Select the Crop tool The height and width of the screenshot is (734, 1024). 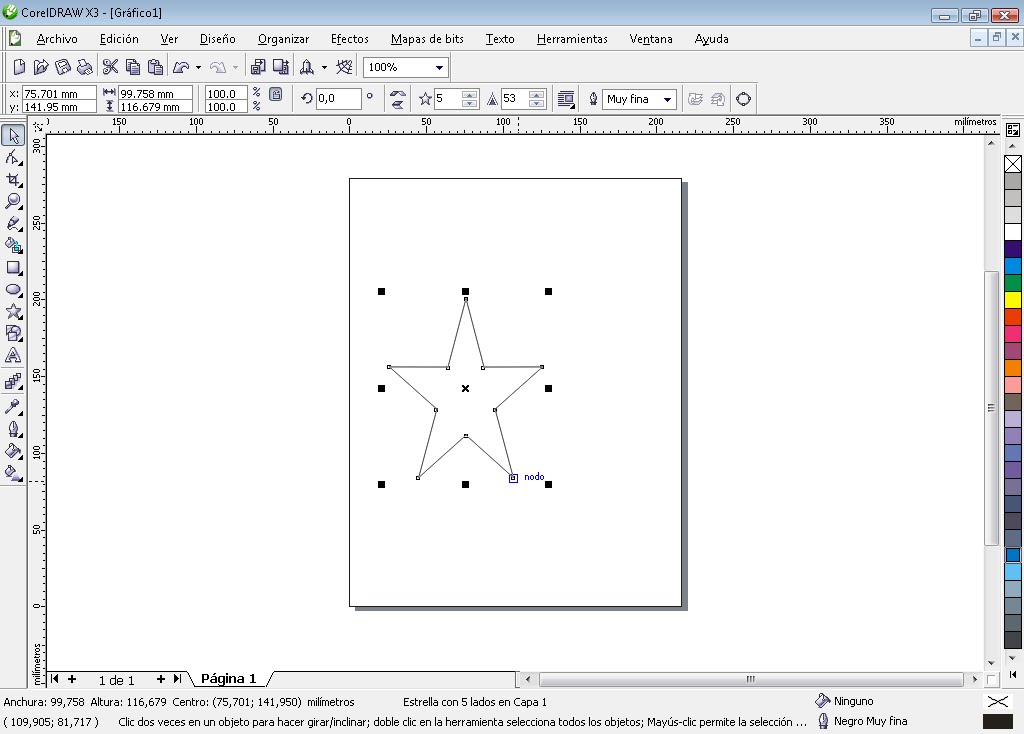pyautogui.click(x=13, y=178)
